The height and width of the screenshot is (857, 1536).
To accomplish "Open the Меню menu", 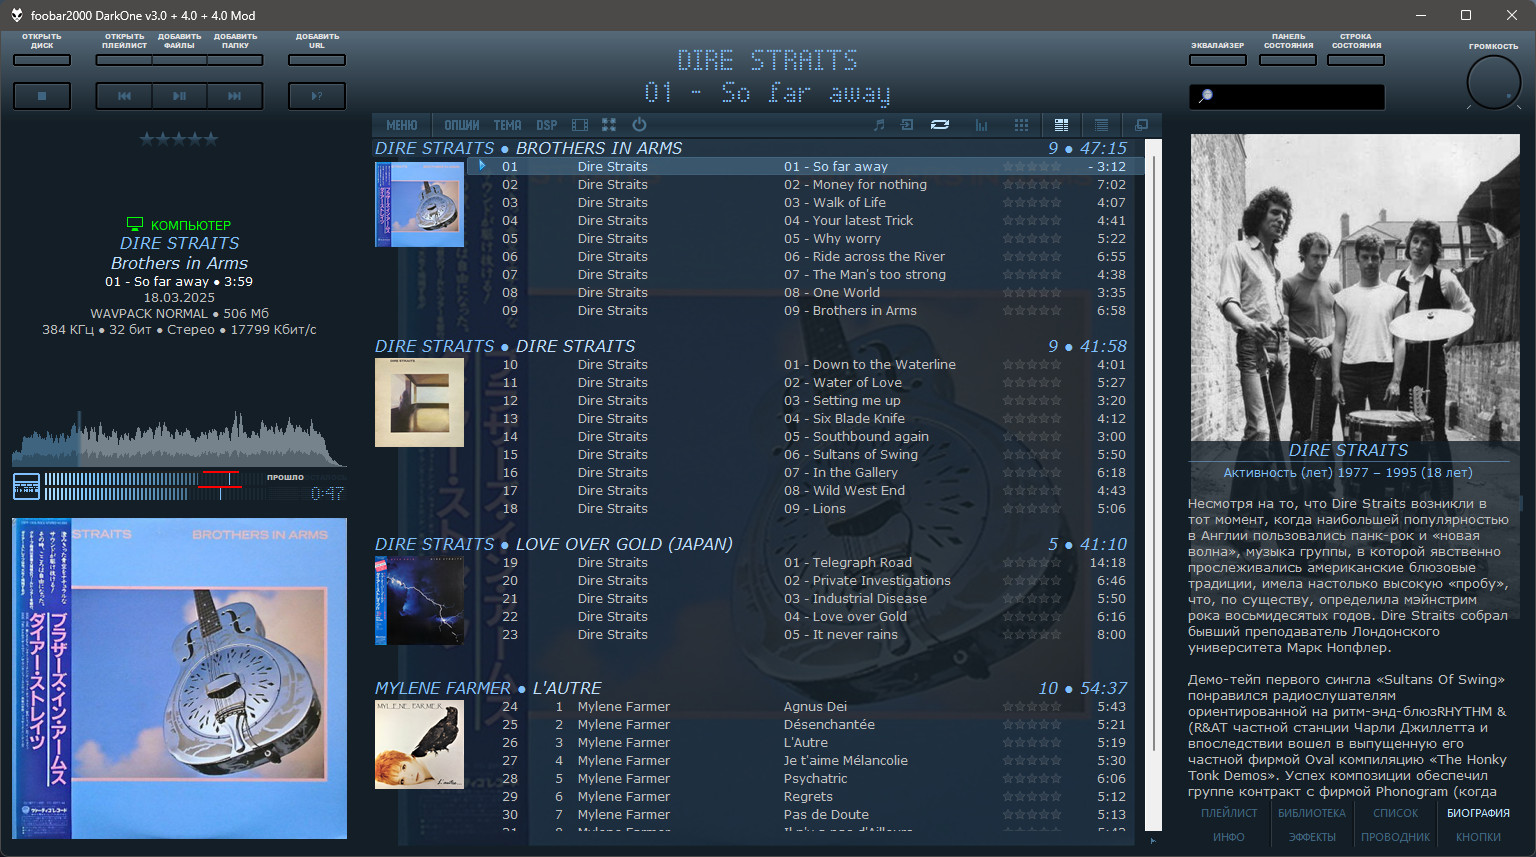I will pos(402,125).
